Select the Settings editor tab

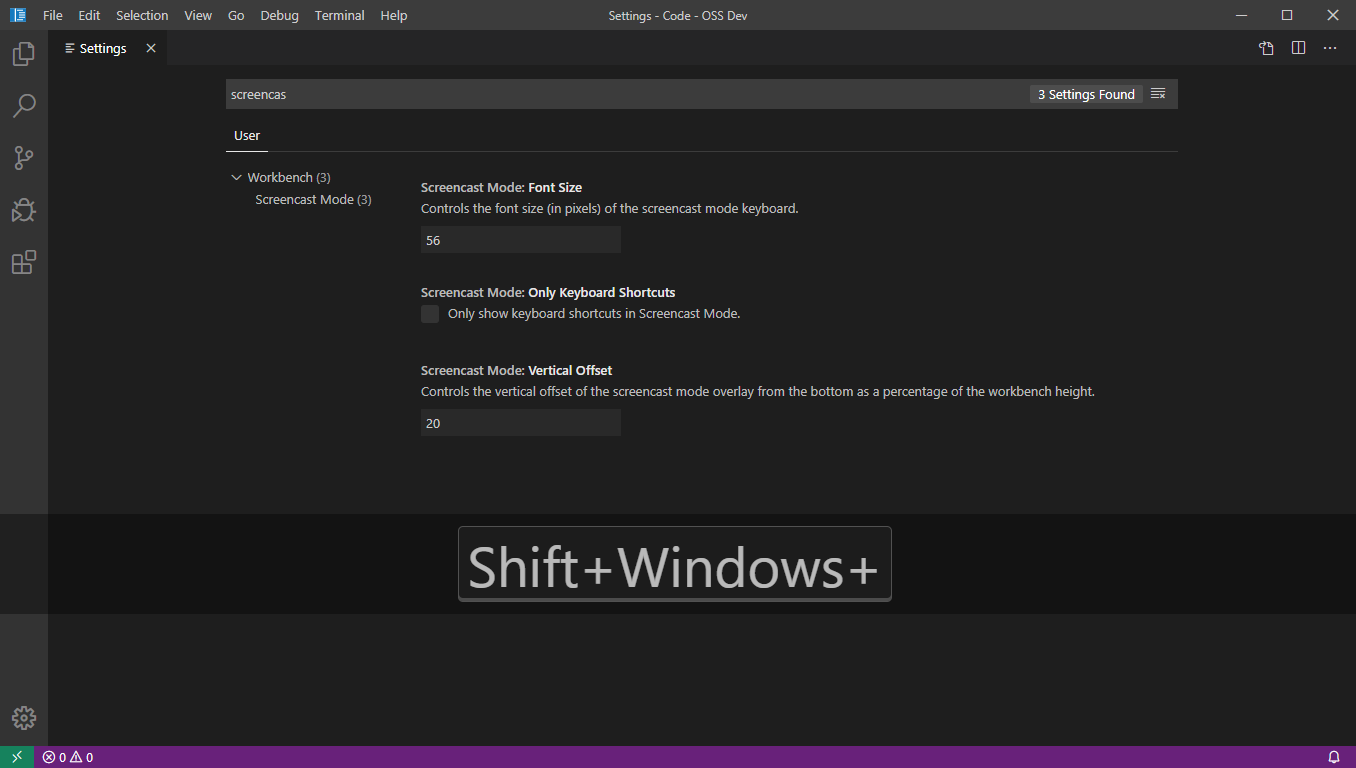(x=107, y=48)
